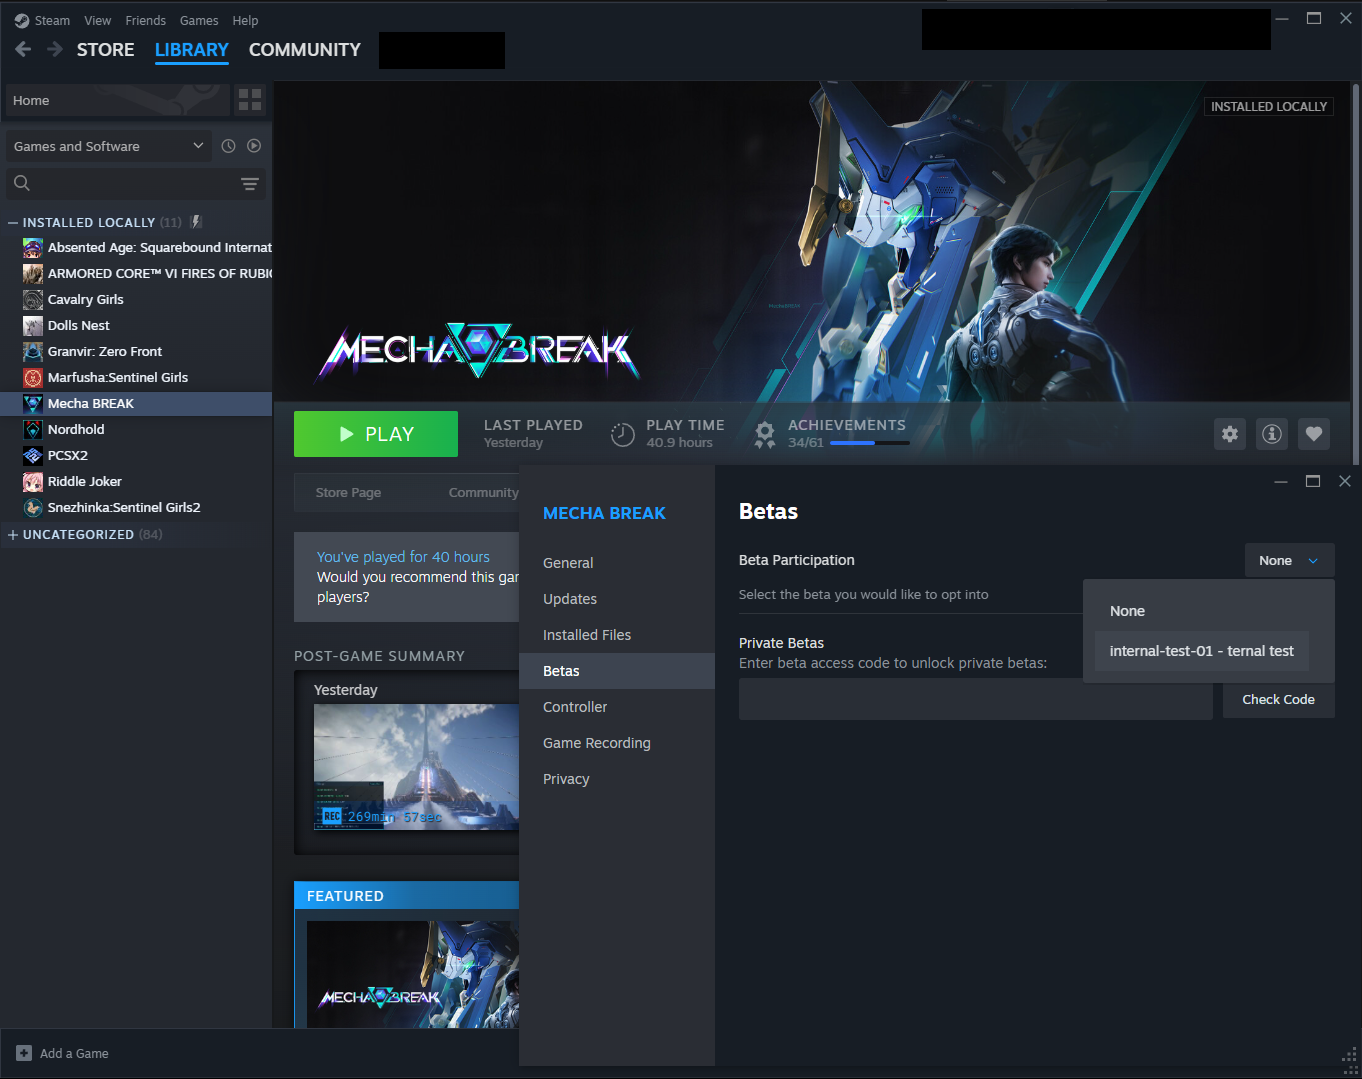The height and width of the screenshot is (1079, 1362).
Task: Open advanced filter options icon
Action: (250, 183)
